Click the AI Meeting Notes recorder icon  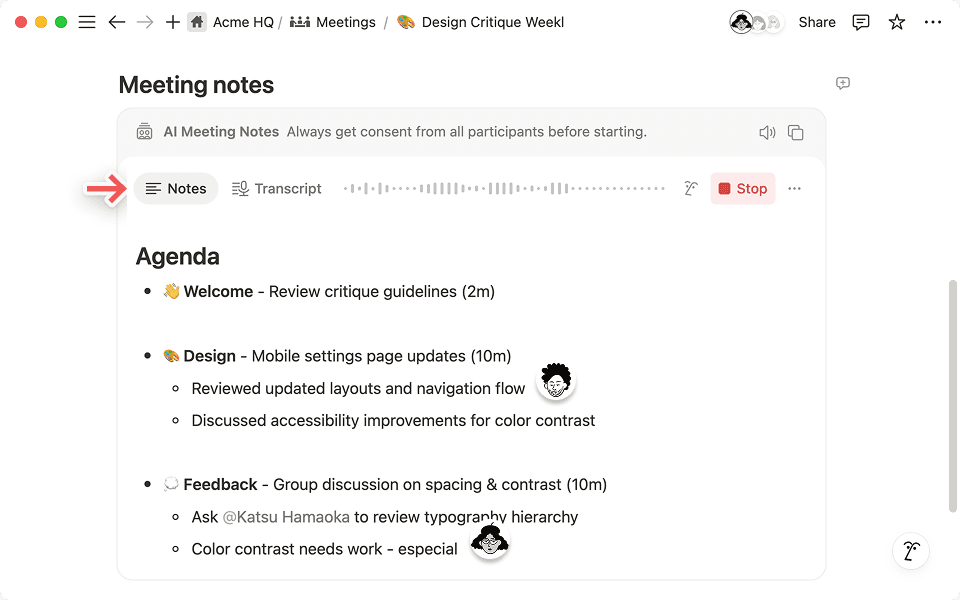pos(144,131)
